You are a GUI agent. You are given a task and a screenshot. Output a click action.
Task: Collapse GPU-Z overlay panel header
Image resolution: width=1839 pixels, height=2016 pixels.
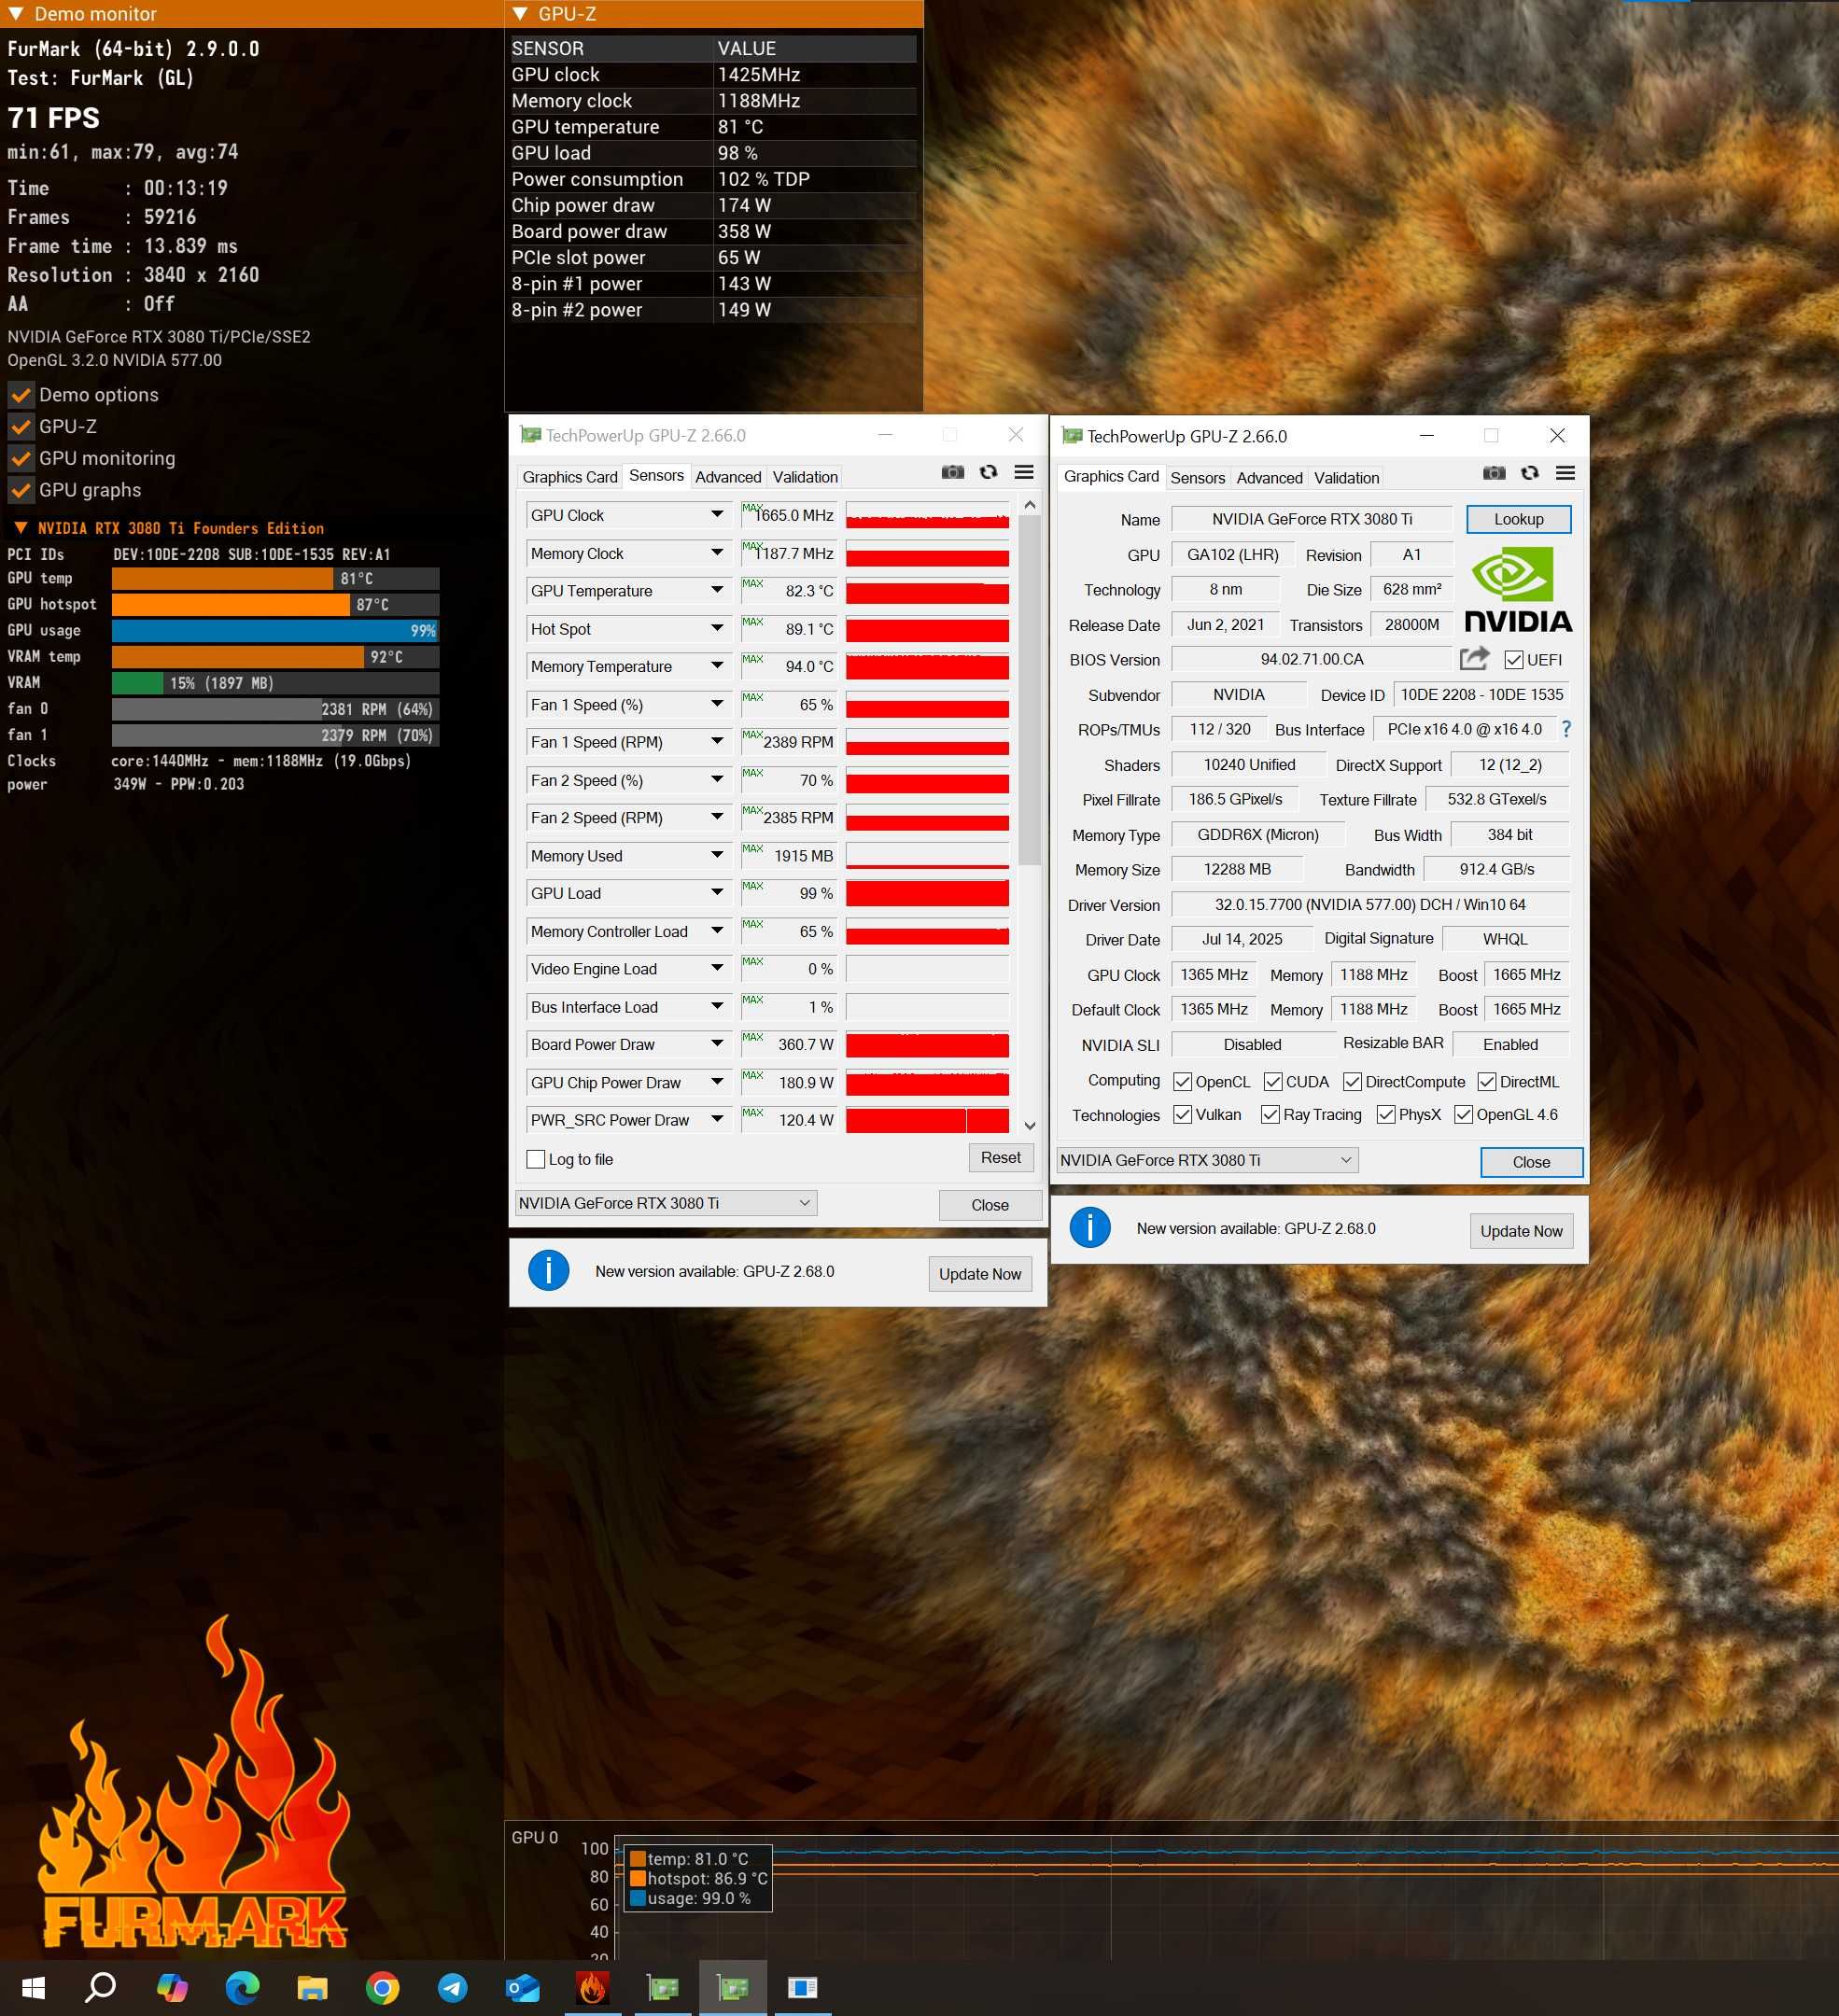(x=519, y=14)
